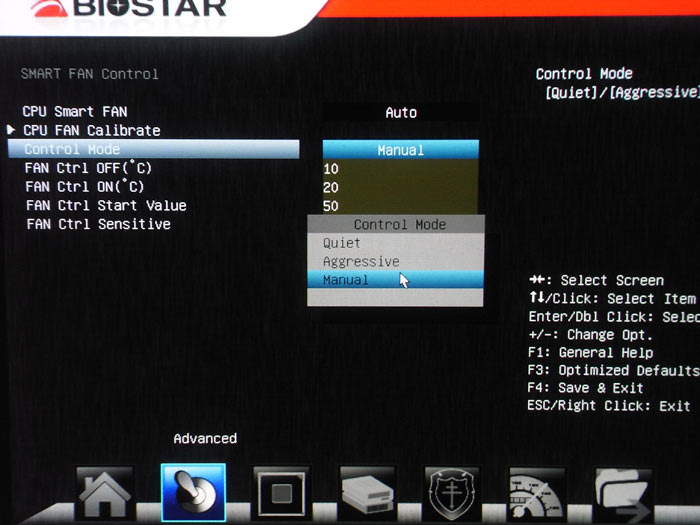Open the Control Mode Manual value field
Viewport: 700px width, 525px height.
401,150
